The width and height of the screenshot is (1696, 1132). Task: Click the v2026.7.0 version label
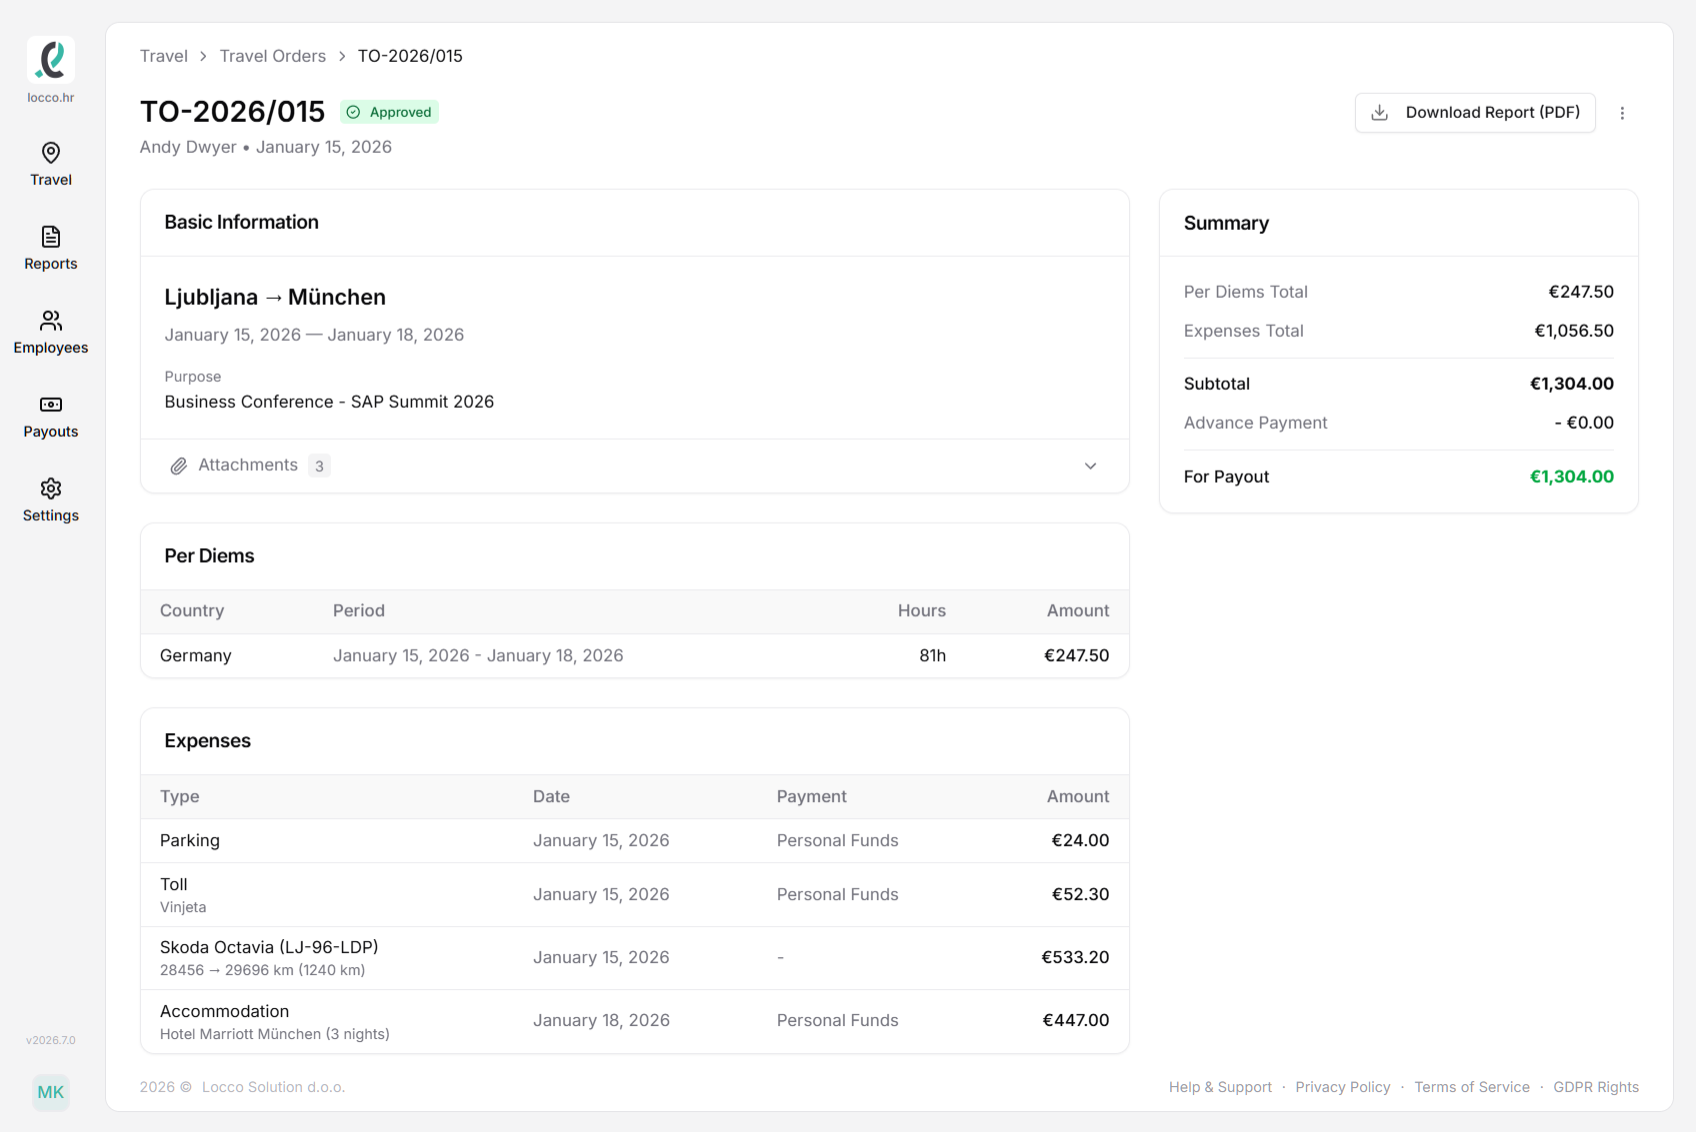51,1040
